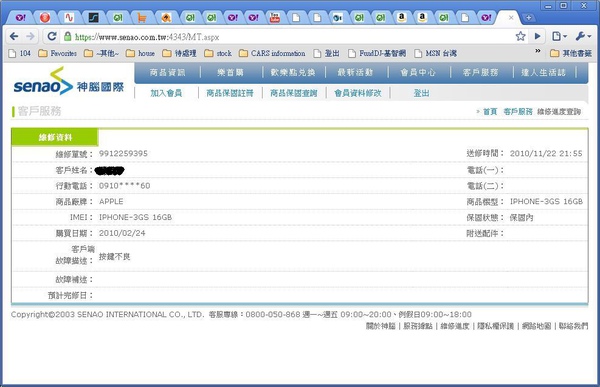Image resolution: width=600 pixels, height=387 pixels.
Task: Log out via 登出 in site submenu
Action: tap(421, 93)
